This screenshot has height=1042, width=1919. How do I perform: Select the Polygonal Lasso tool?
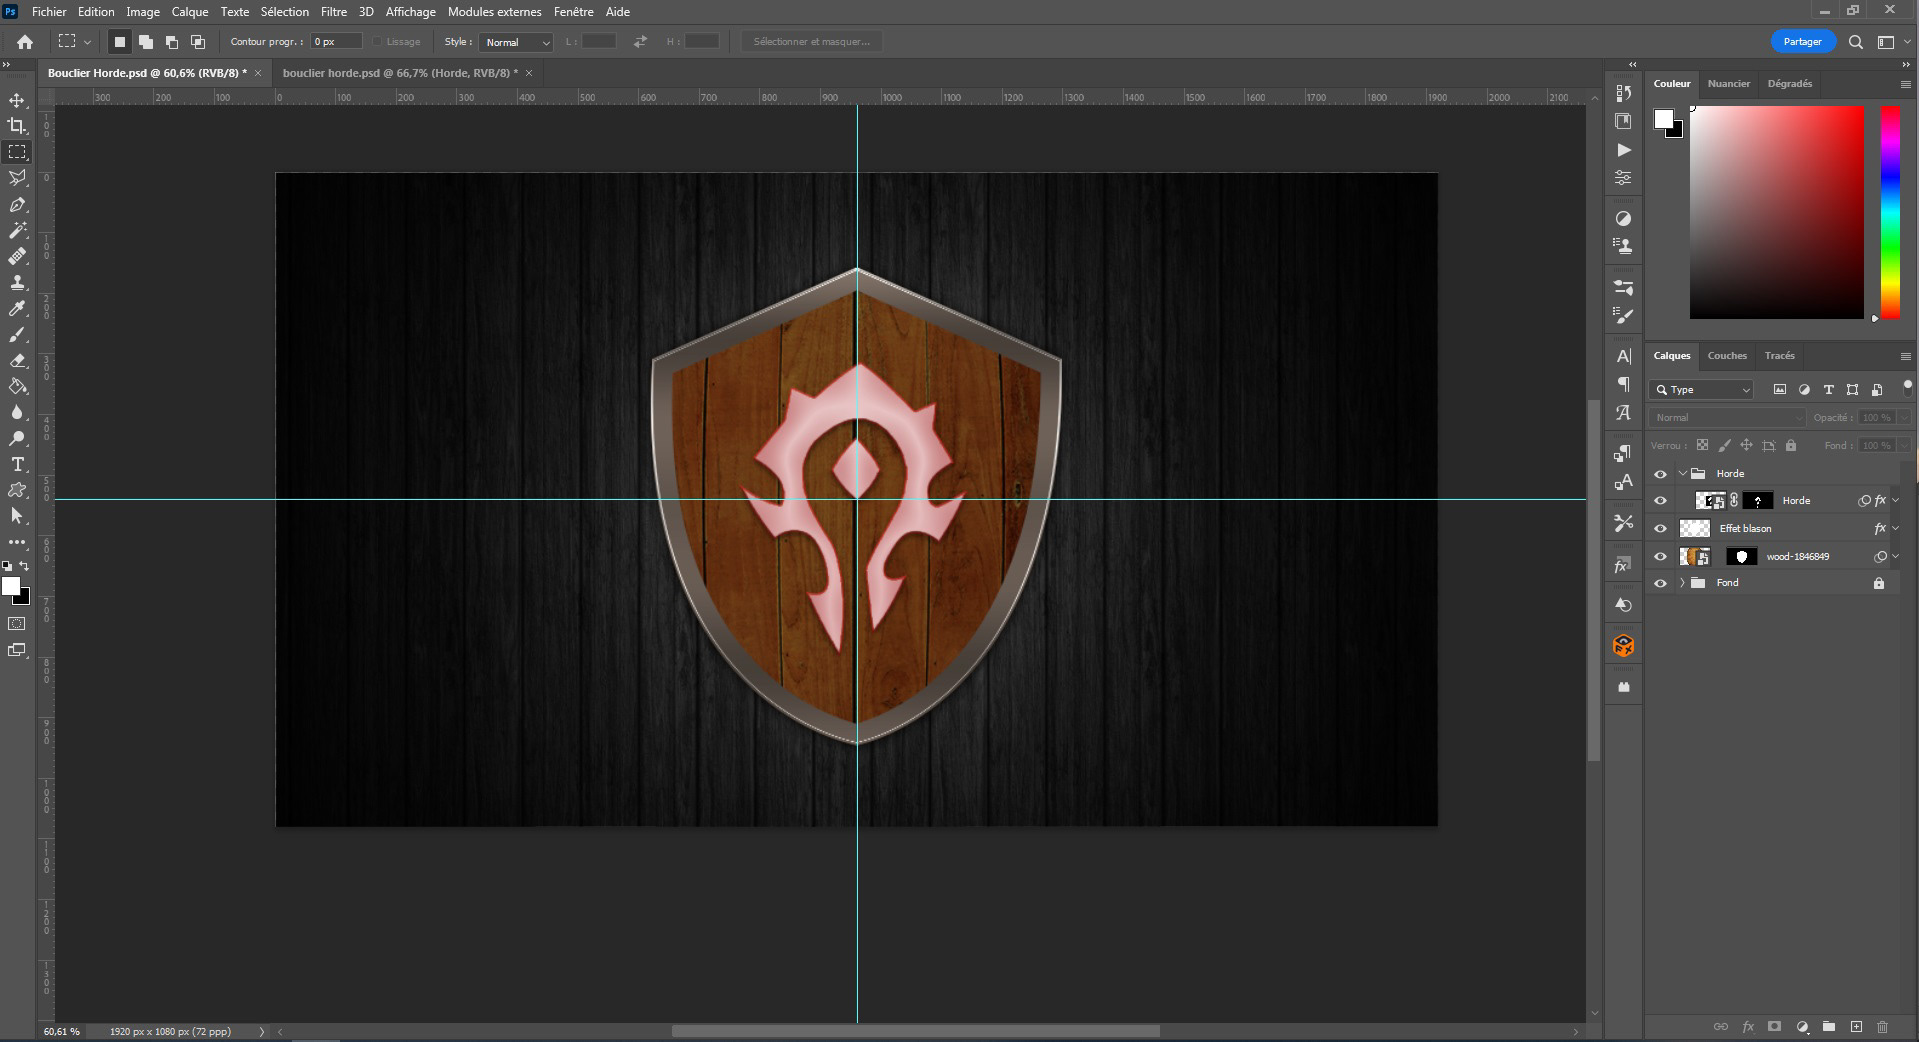coord(17,178)
